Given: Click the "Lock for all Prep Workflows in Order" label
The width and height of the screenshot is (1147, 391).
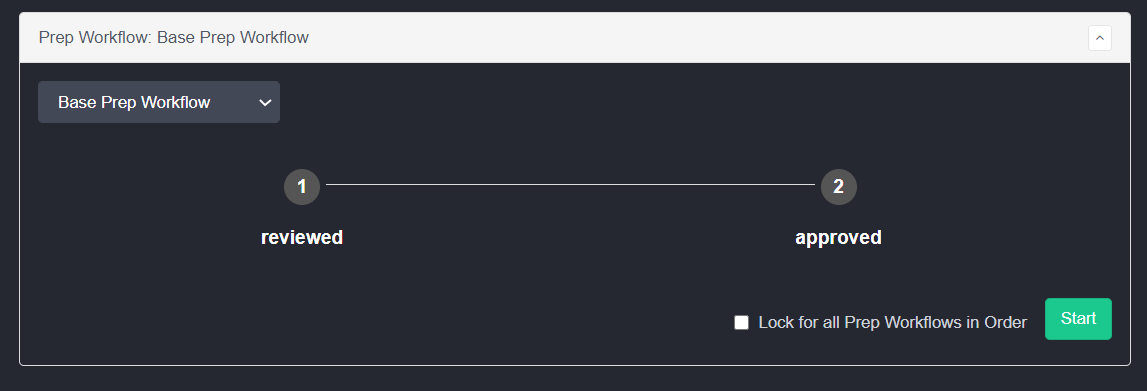Looking at the screenshot, I should coord(892,322).
